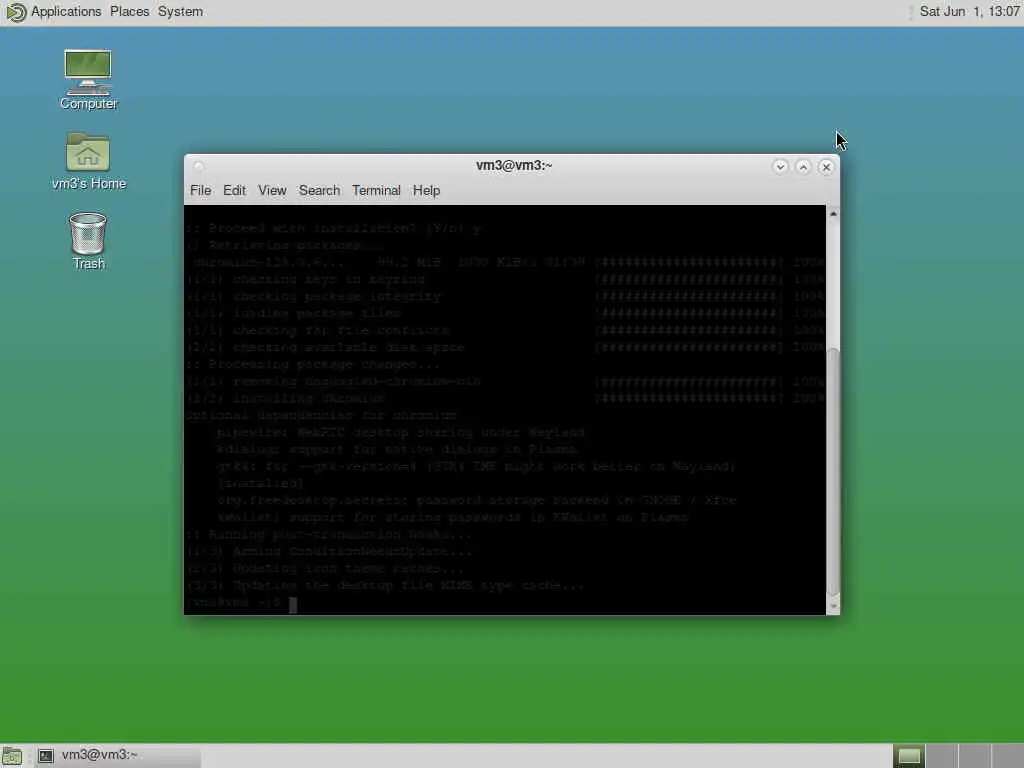The width and height of the screenshot is (1024, 768).
Task: Switch to the first workspace
Action: [x=908, y=756]
